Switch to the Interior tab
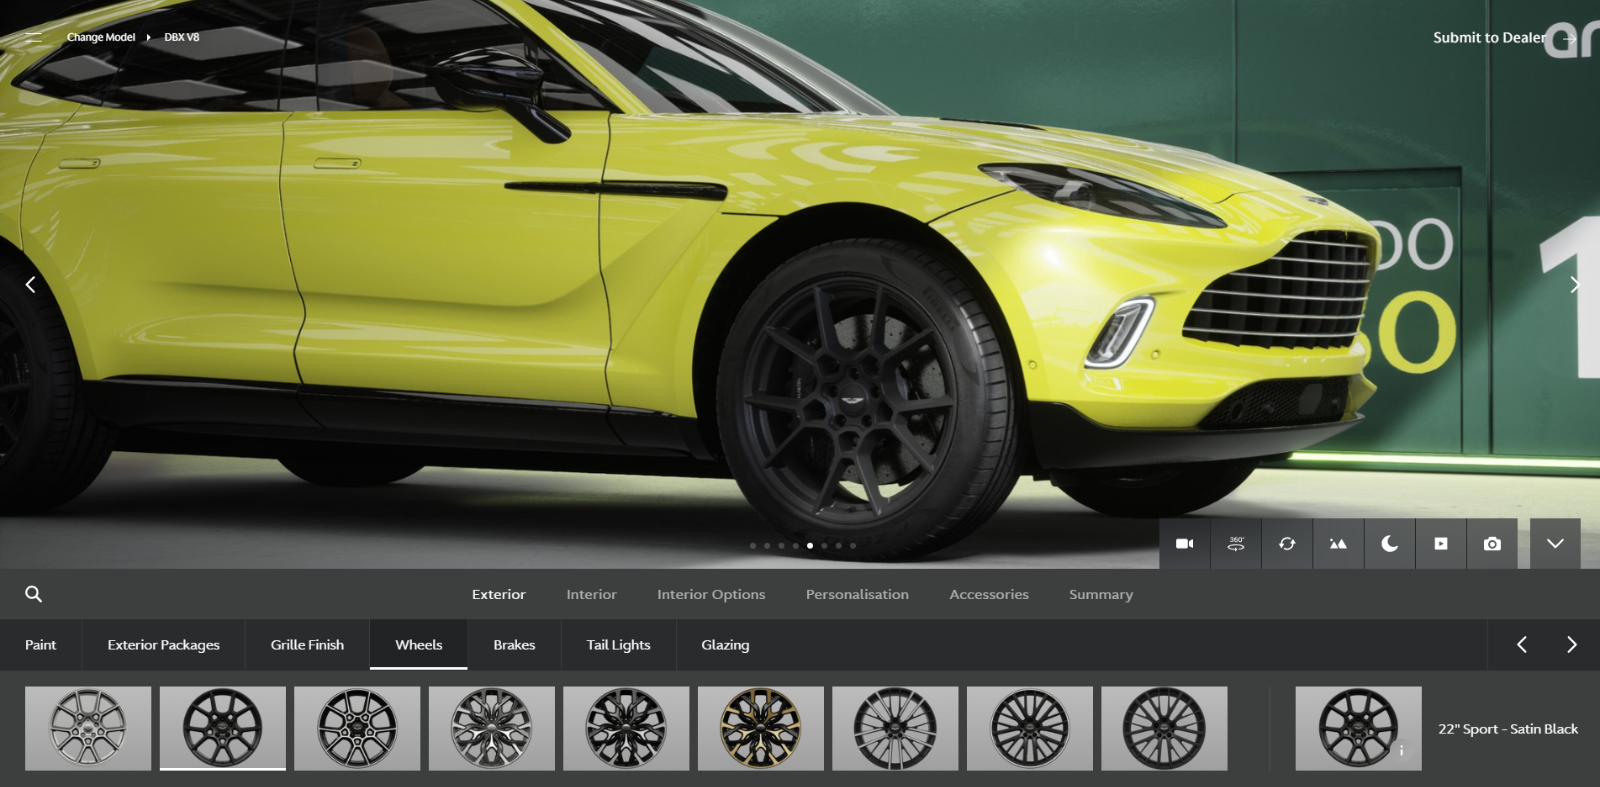This screenshot has height=787, width=1600. [x=591, y=594]
